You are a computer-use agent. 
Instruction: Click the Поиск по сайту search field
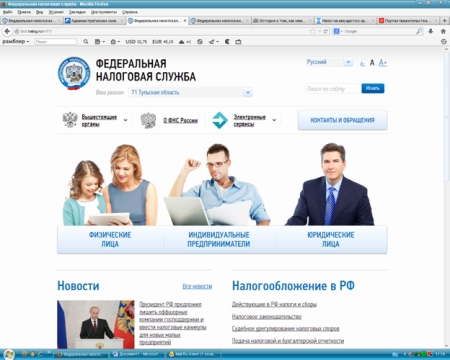(333, 89)
